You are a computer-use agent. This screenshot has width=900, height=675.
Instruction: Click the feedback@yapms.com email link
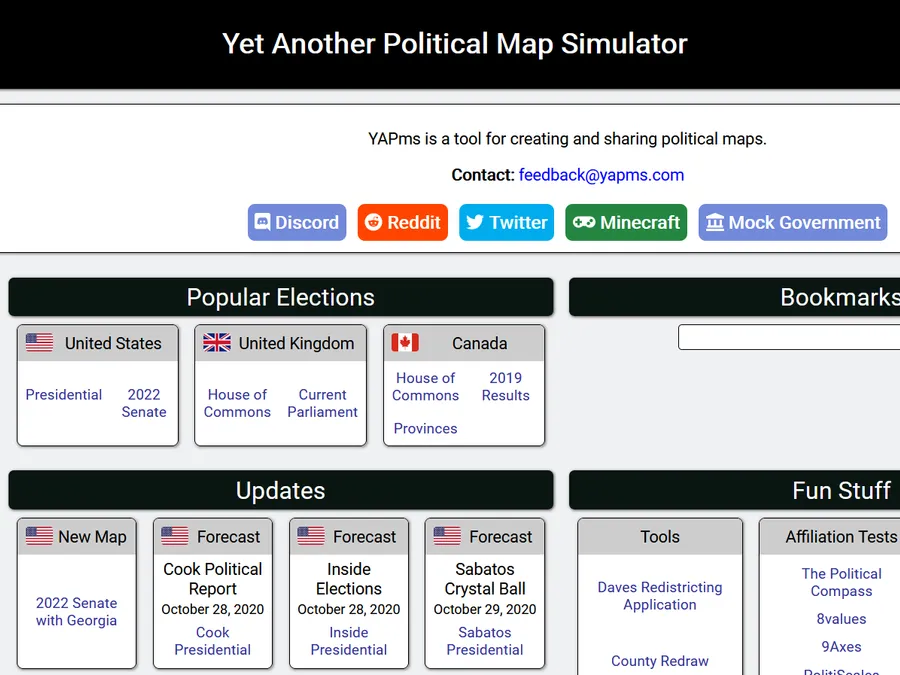601,174
